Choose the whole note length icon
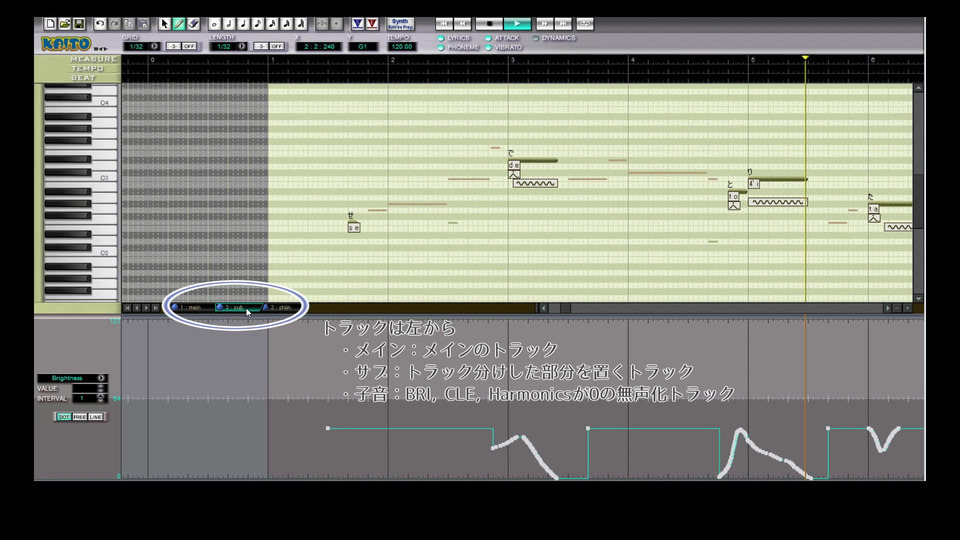 pyautogui.click(x=214, y=24)
